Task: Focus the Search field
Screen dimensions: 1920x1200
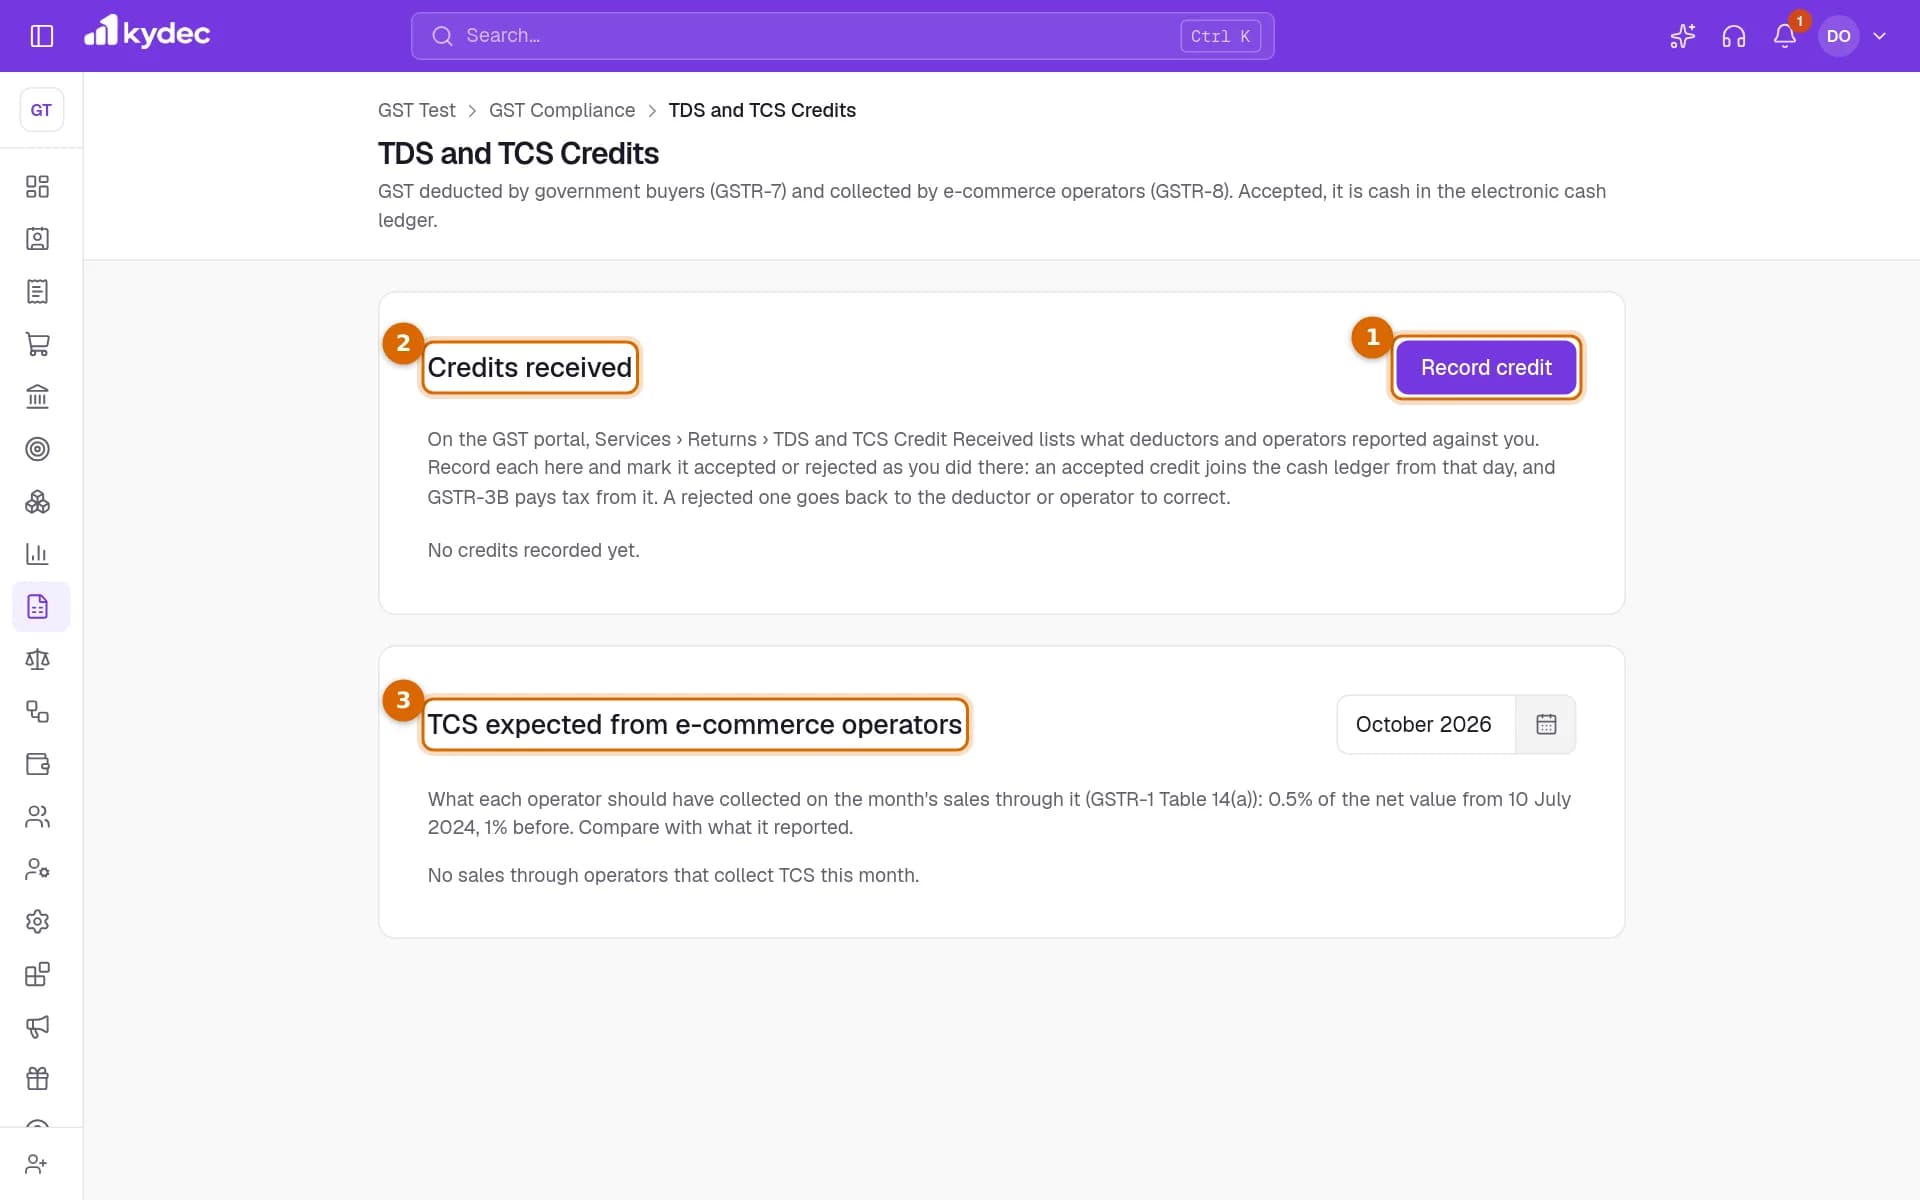Action: pos(842,36)
